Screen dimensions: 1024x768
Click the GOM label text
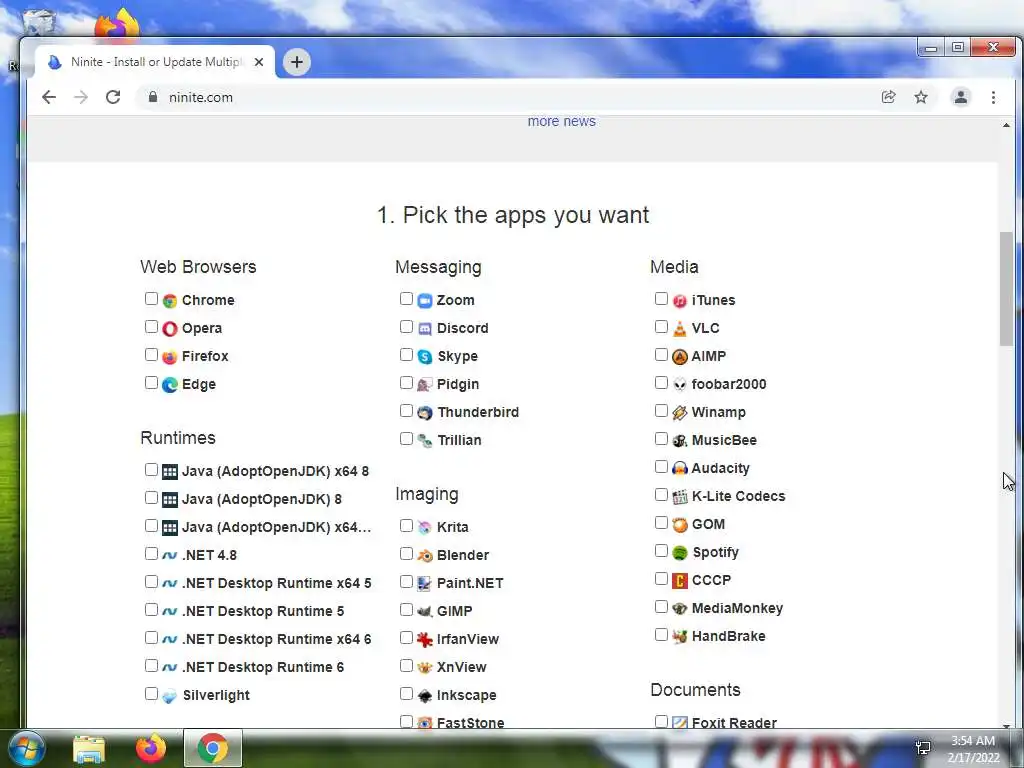[x=709, y=524]
